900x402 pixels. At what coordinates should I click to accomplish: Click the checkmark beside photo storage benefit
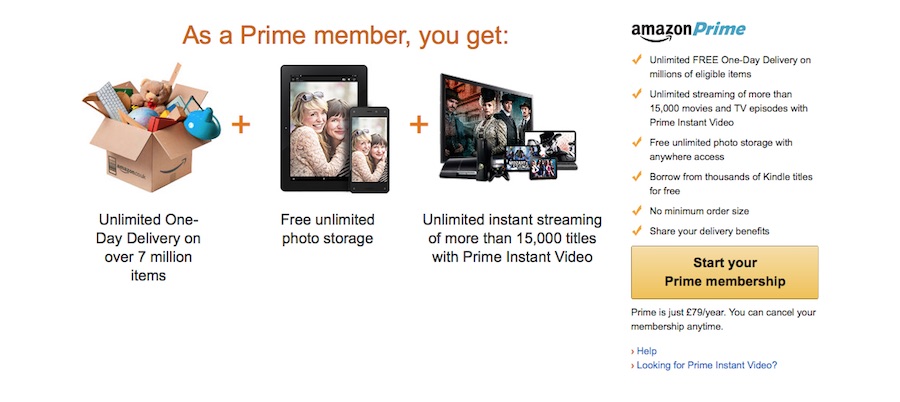click(637, 142)
